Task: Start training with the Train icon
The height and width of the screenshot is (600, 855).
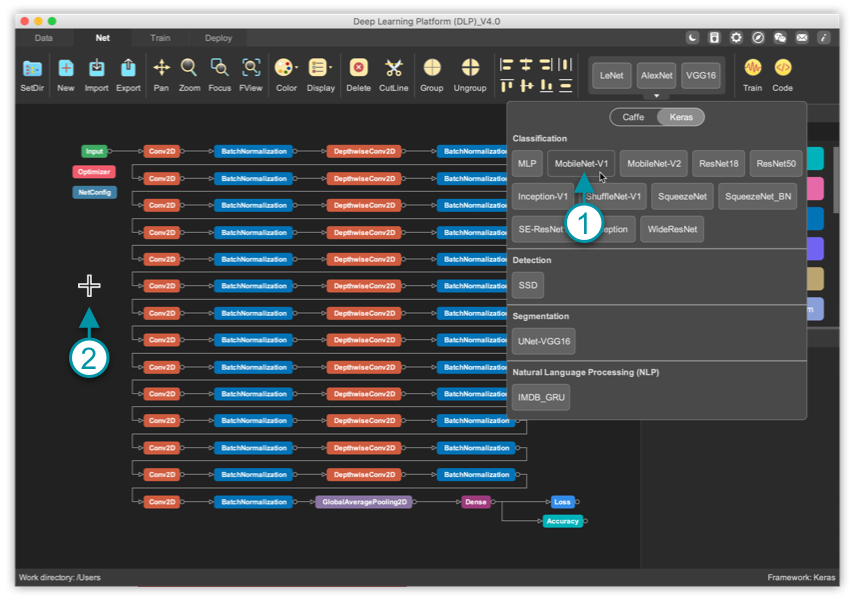Action: tap(751, 69)
